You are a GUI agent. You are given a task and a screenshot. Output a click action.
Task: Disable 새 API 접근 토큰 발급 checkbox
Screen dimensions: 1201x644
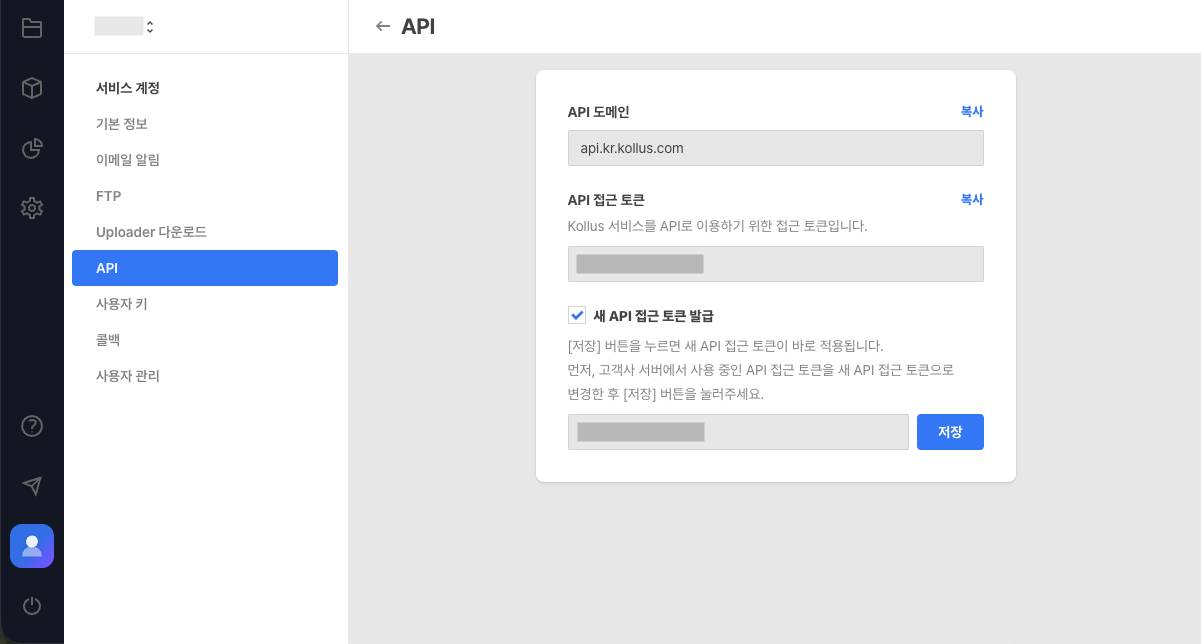click(x=577, y=314)
